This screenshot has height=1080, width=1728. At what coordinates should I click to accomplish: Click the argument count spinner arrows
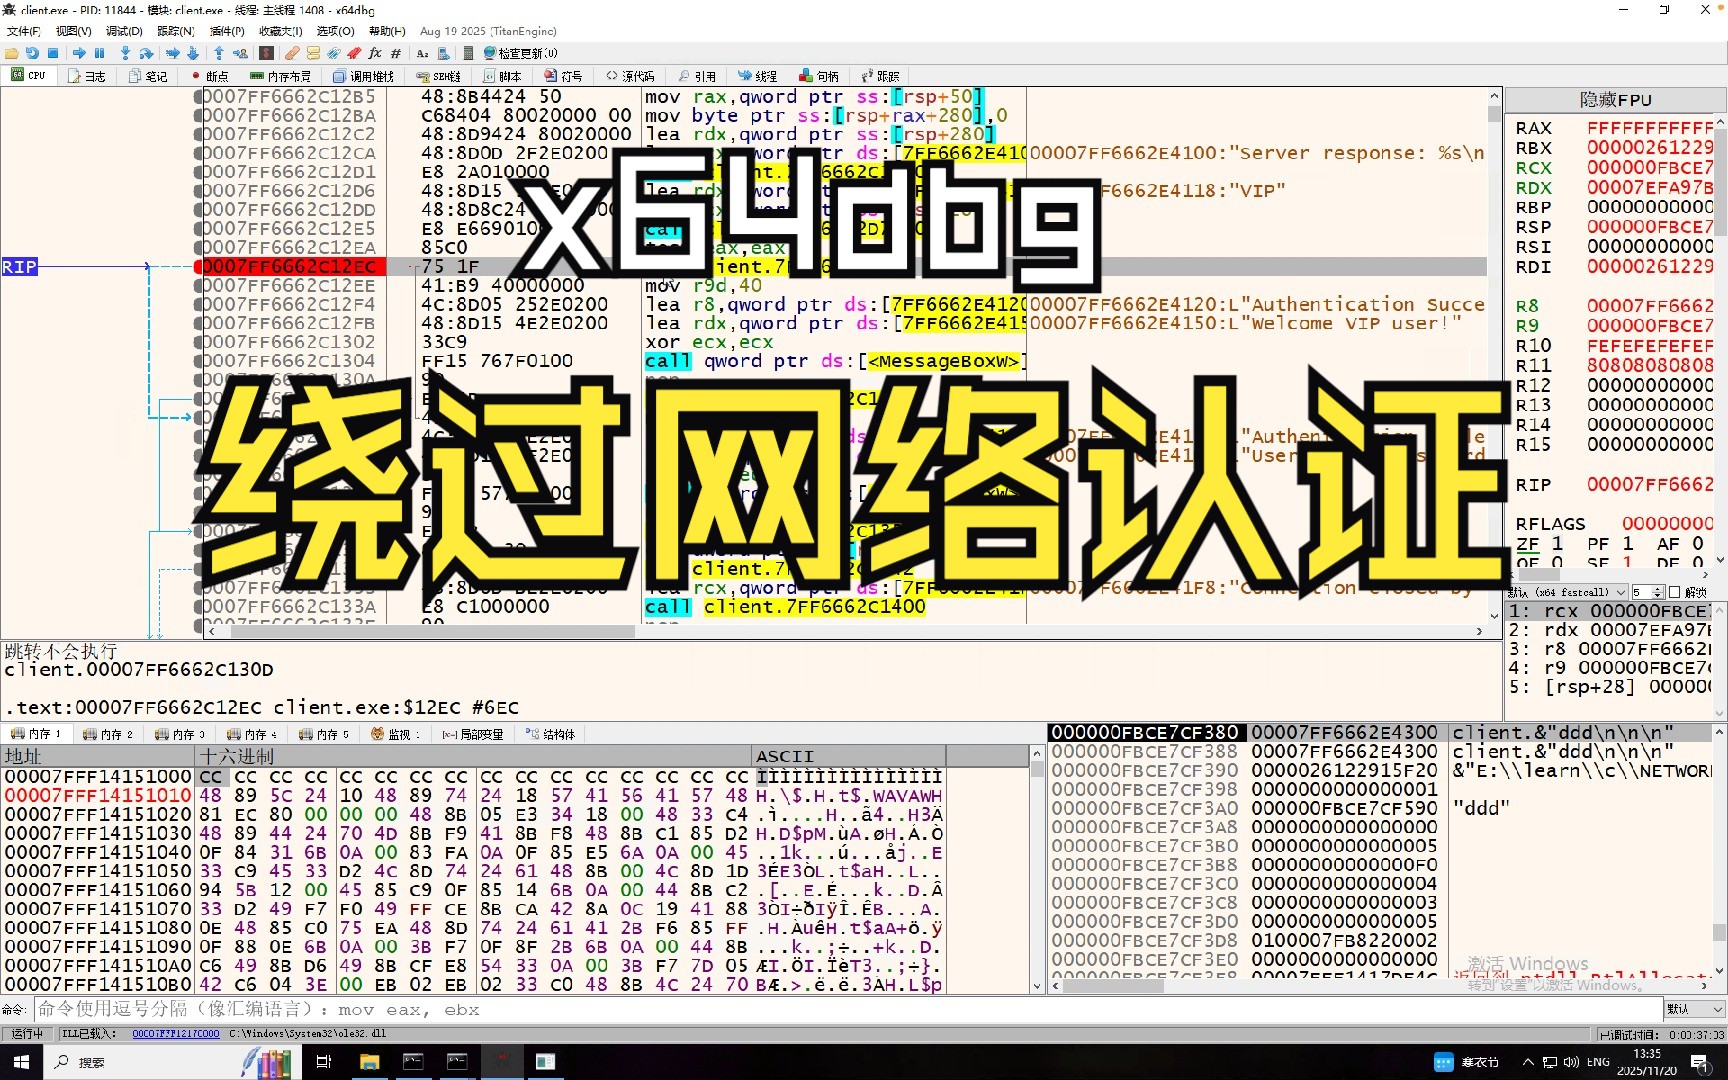pos(1660,592)
